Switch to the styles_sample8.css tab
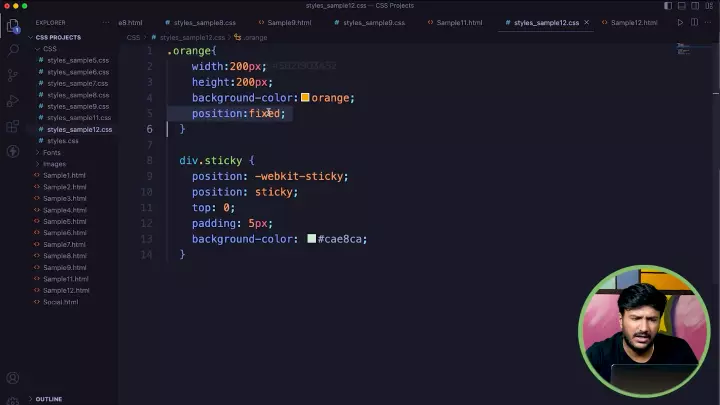 204,22
